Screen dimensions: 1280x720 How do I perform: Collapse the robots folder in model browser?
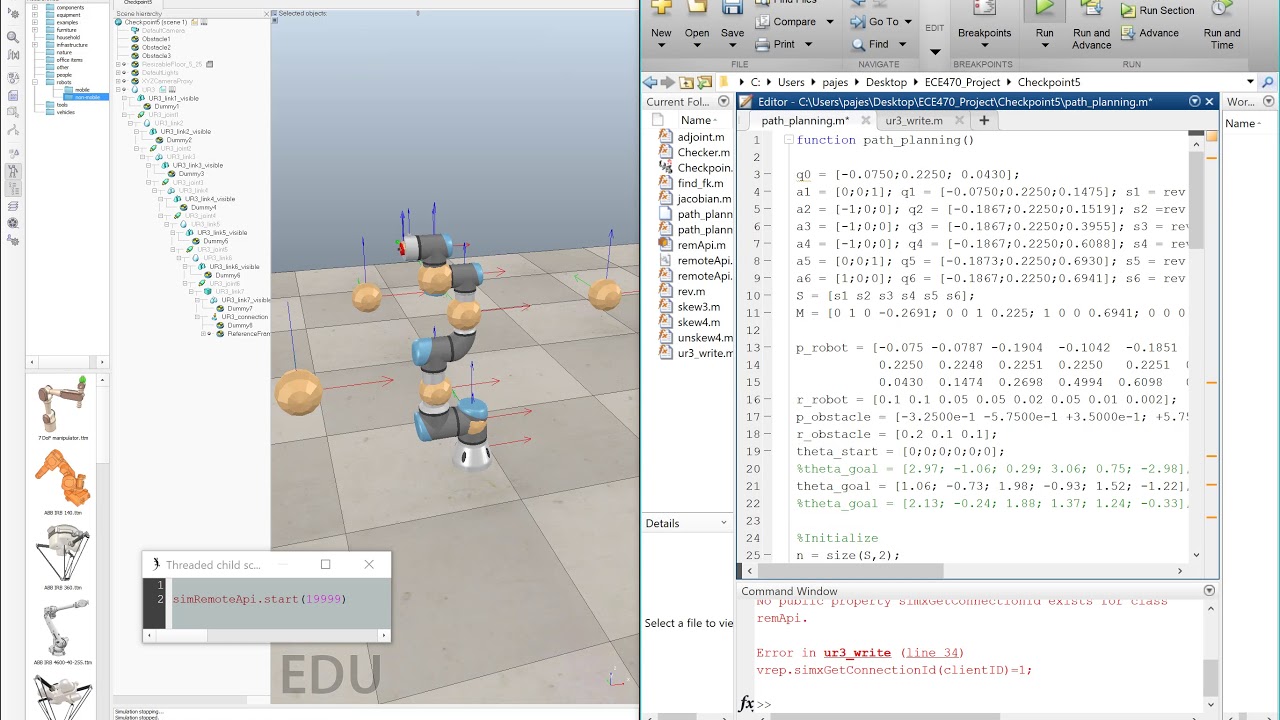click(x=34, y=82)
